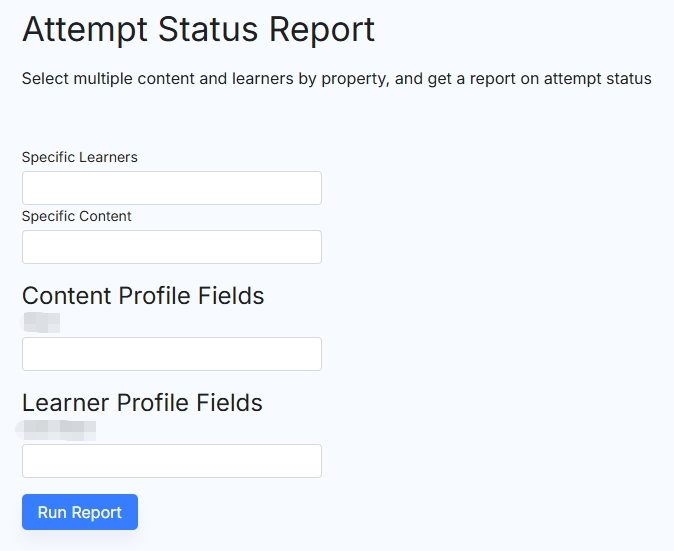Click the Specific Learners label

pos(80,157)
